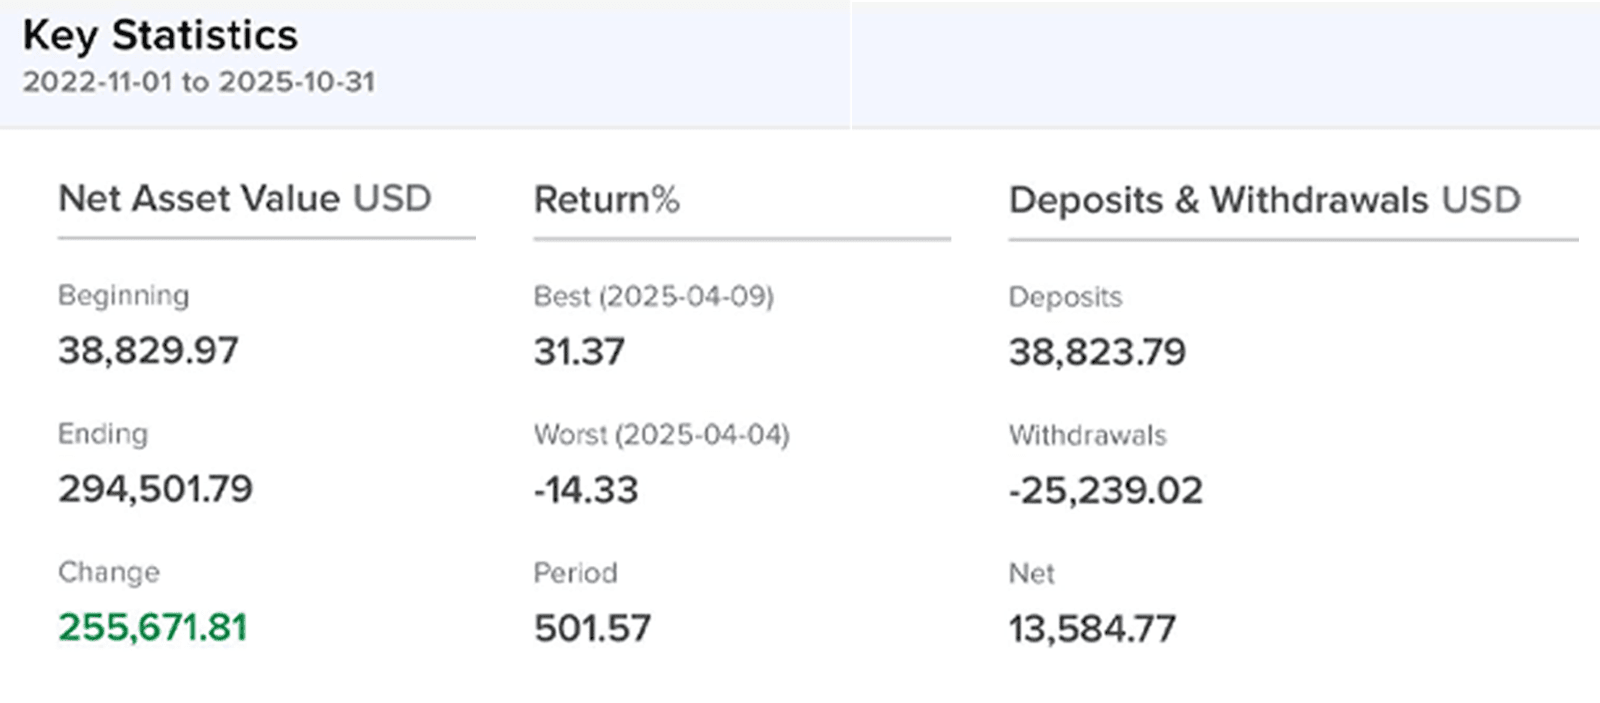Image resolution: width=1600 pixels, height=703 pixels.
Task: Click the Period label under Return%
Action: [575, 573]
